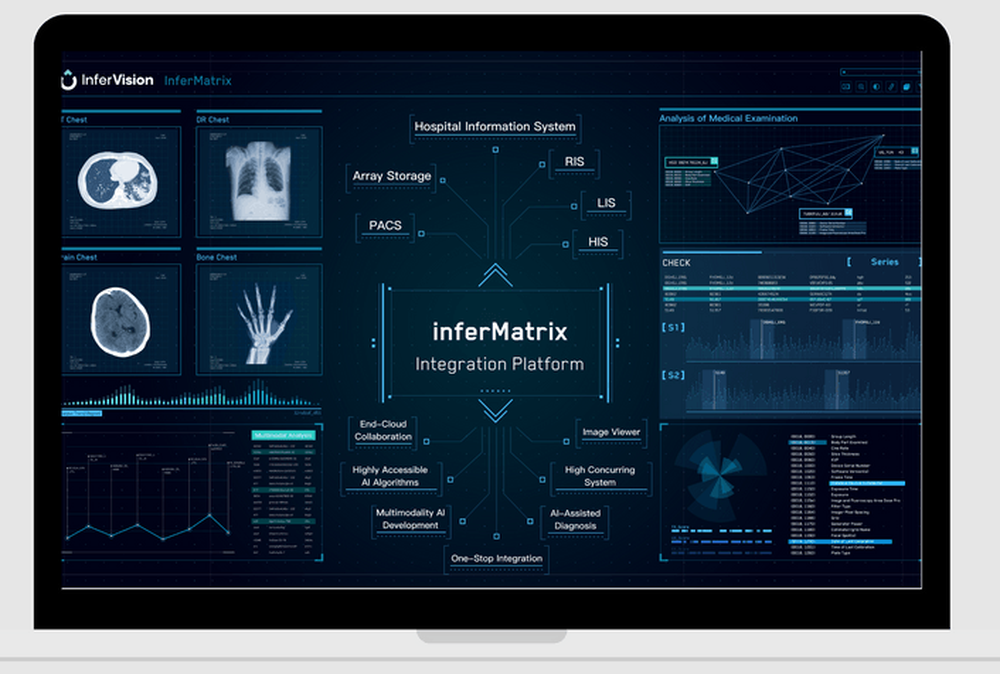Click One-Stop Integration node

(x=497, y=559)
